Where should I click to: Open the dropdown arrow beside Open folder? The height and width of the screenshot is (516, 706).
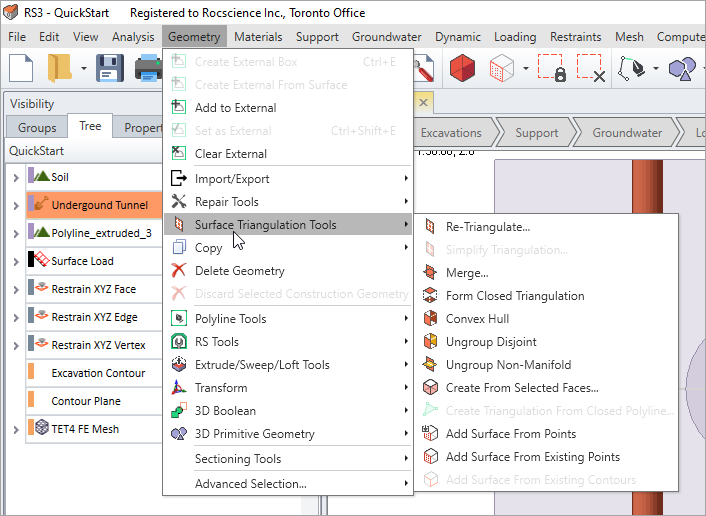pyautogui.click(x=84, y=68)
